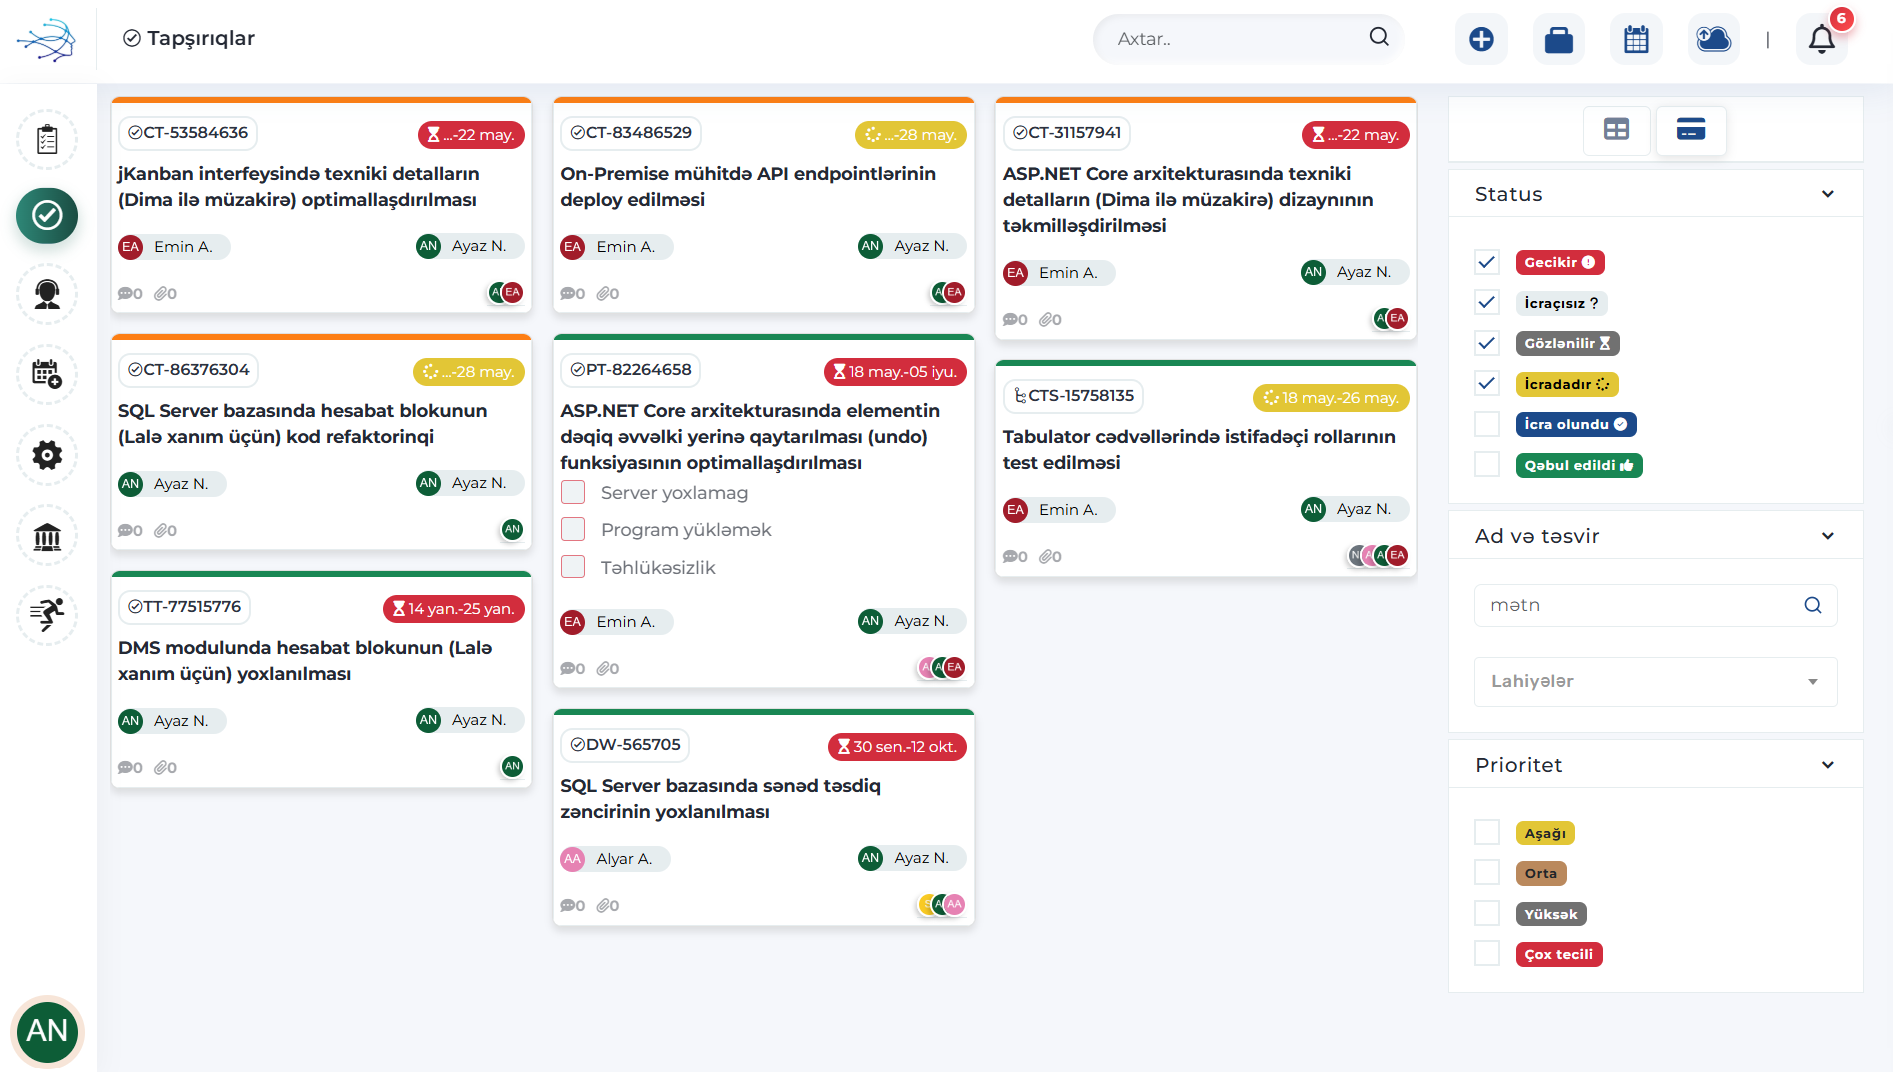Uncheck the Gecikir status filter

pos(1487,262)
